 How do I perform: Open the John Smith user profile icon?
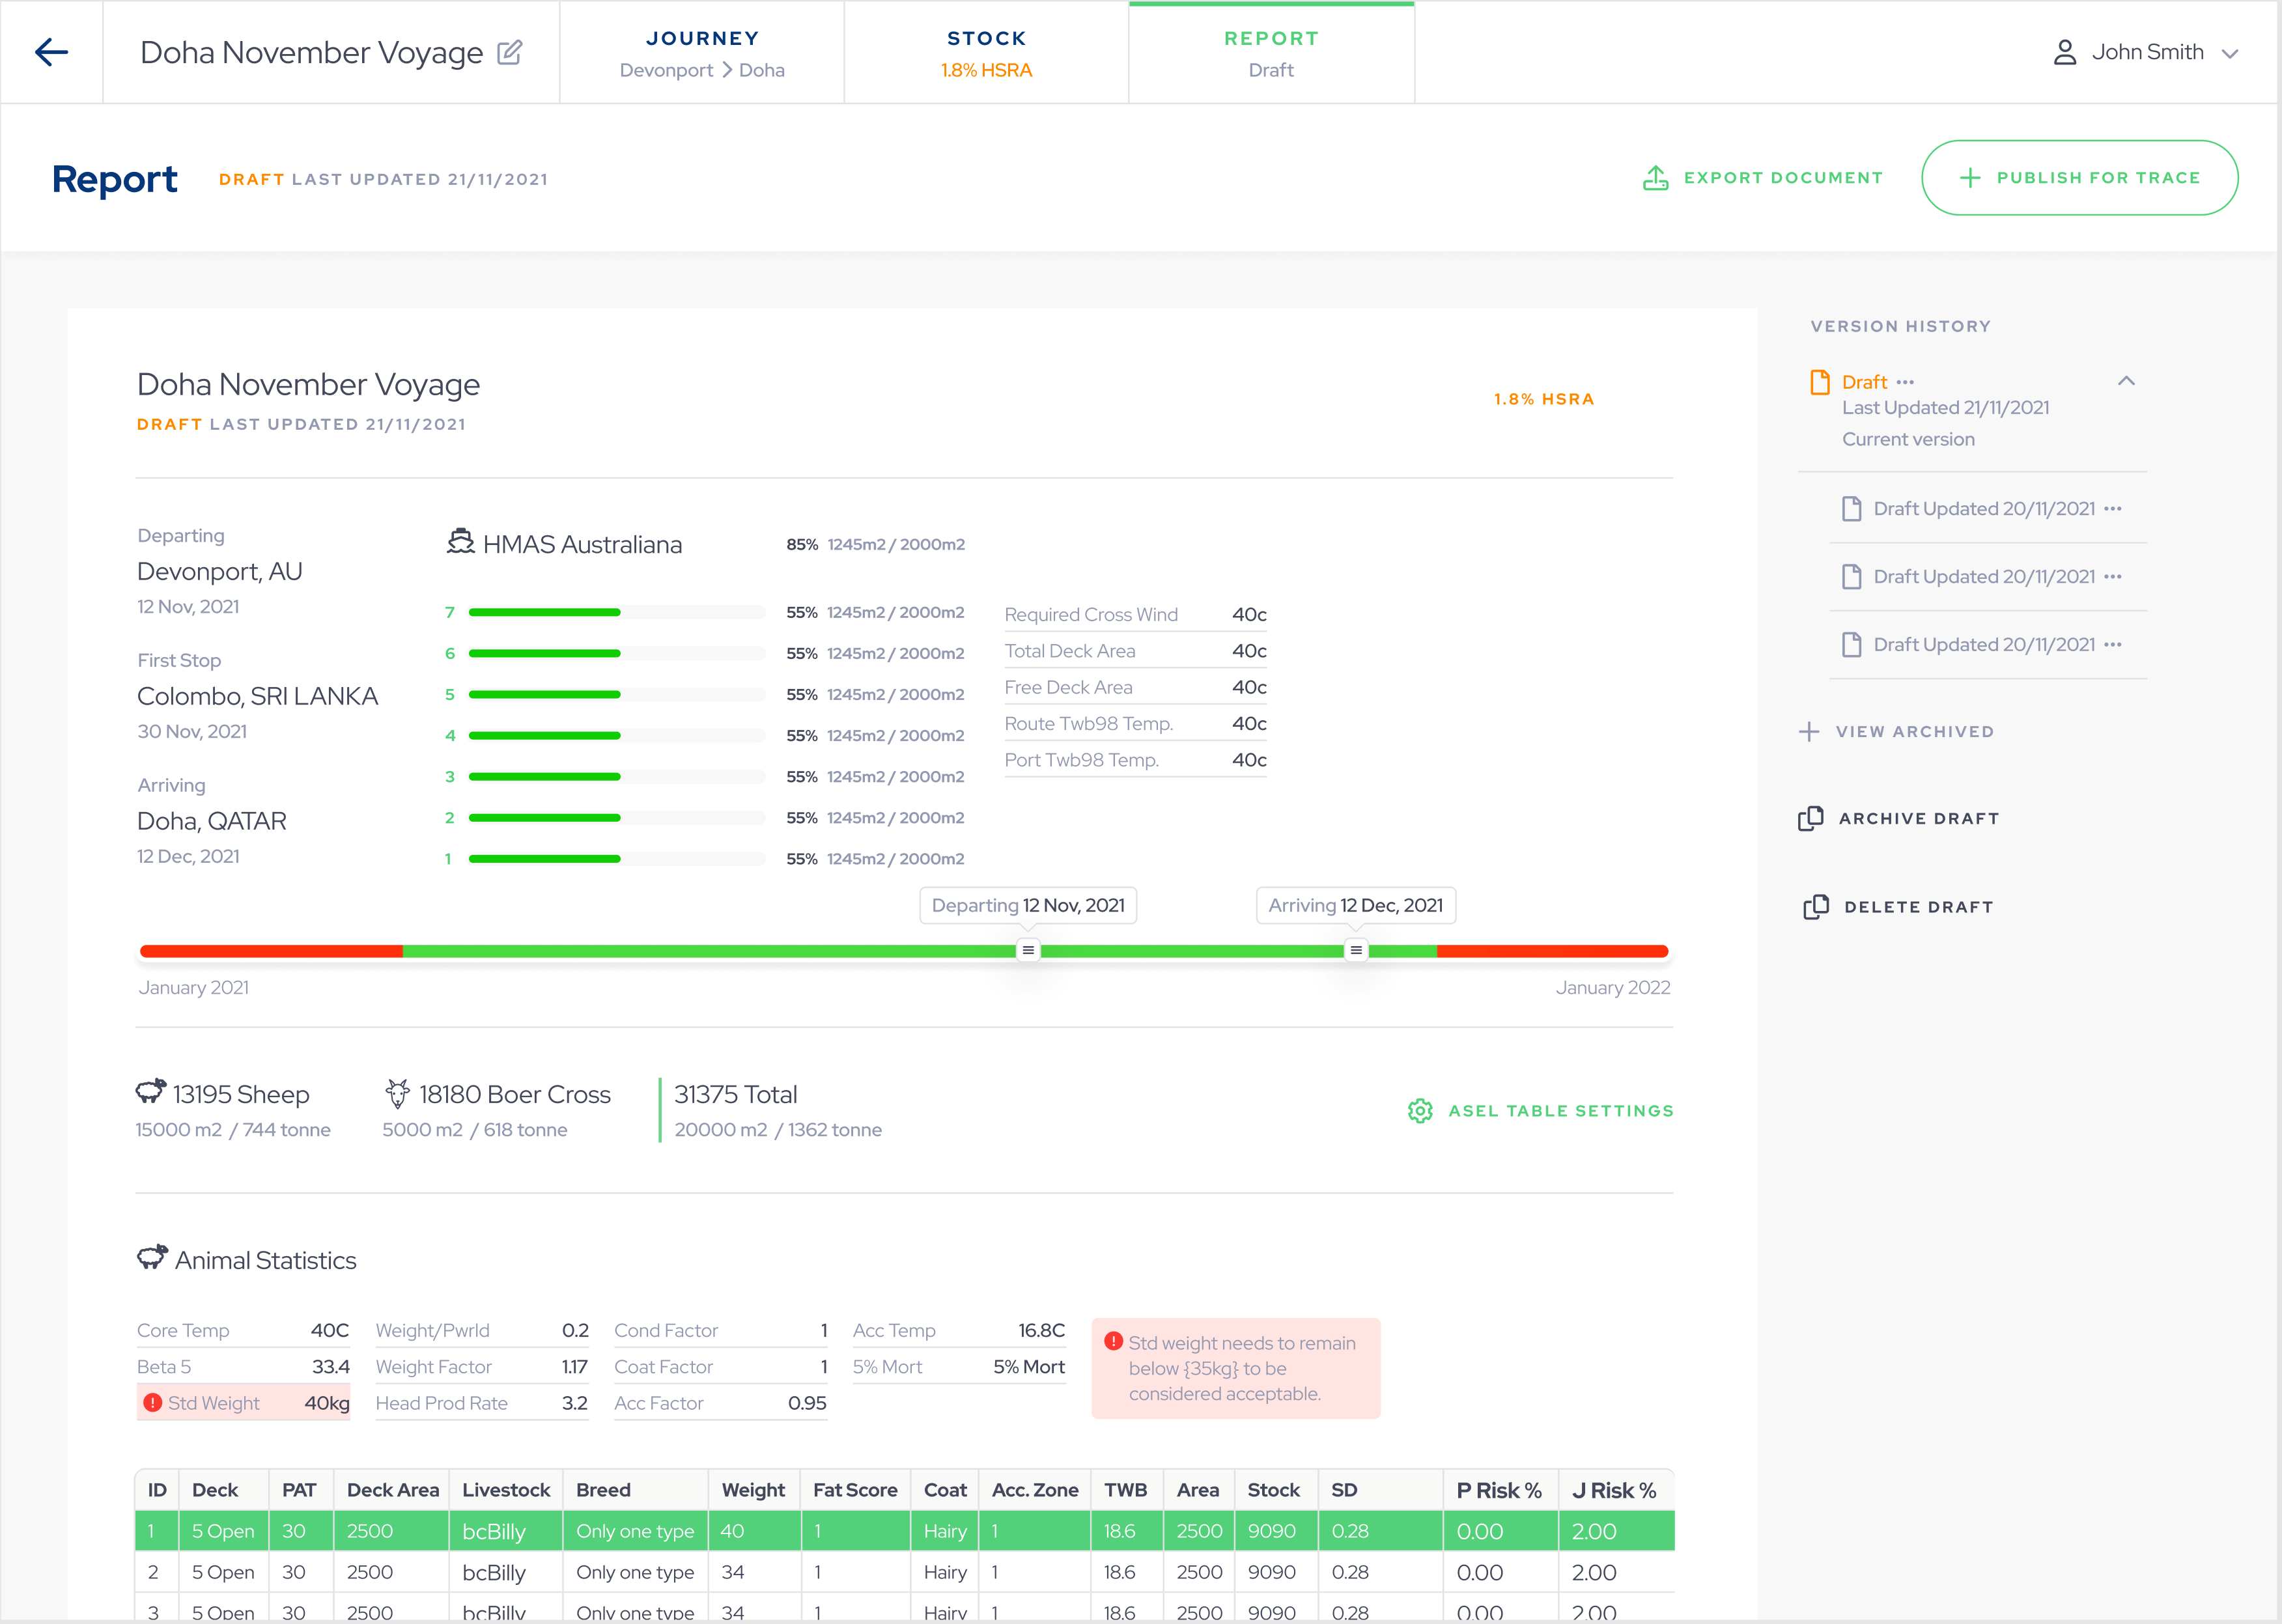click(2065, 52)
